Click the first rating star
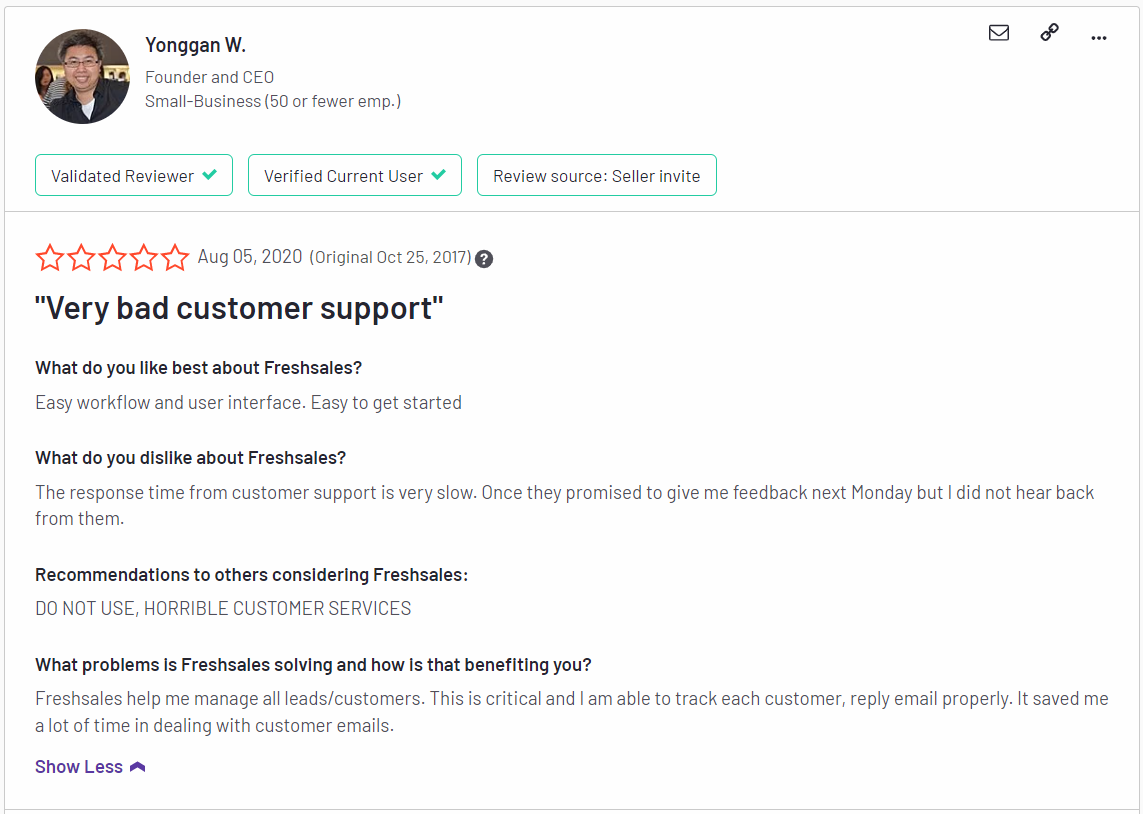 point(49,257)
